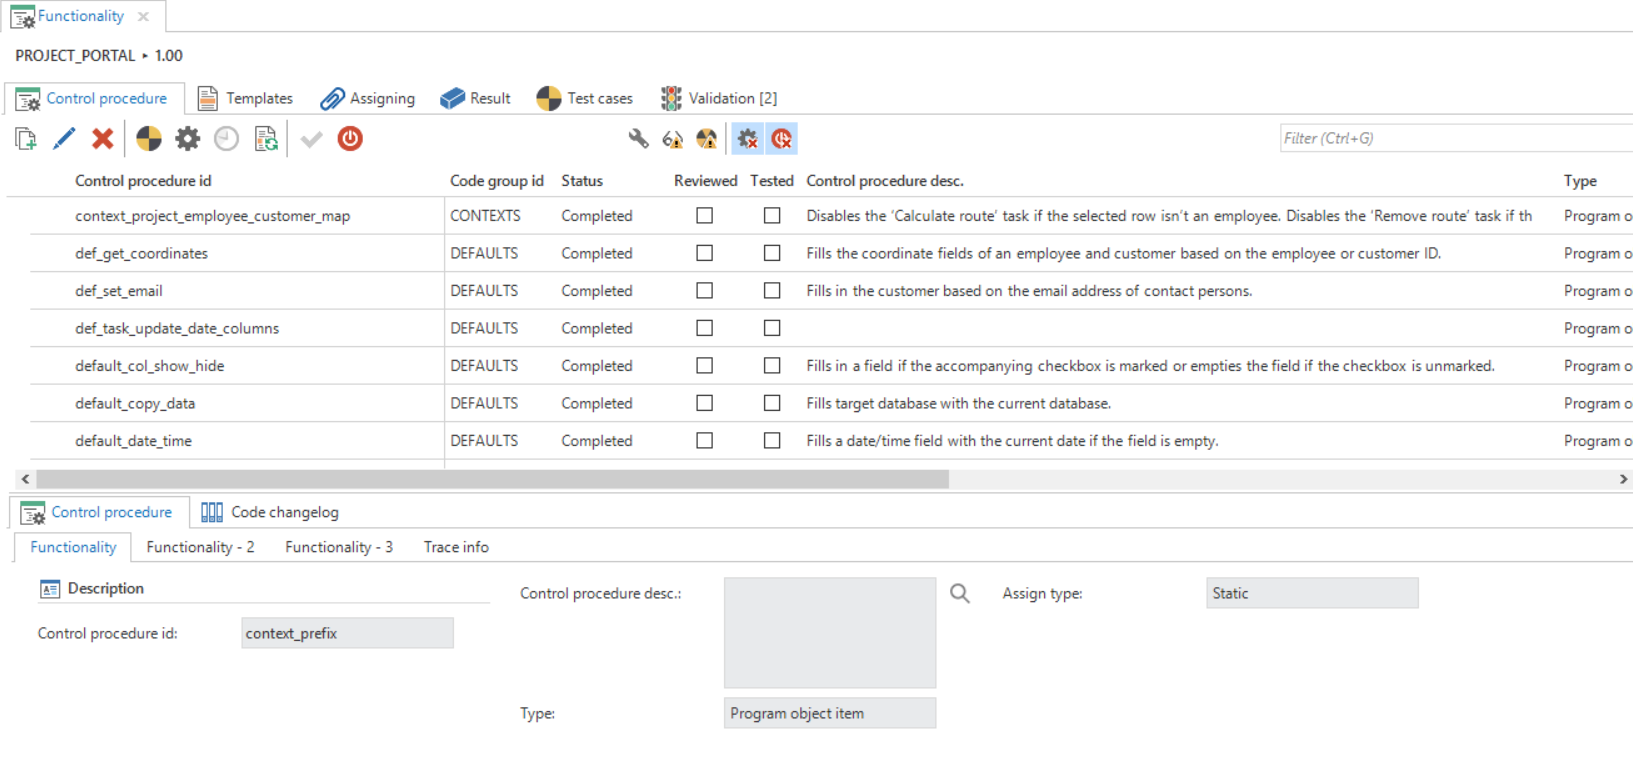1633x764 pixels.
Task: Click the document refresh icon
Action: 266,139
